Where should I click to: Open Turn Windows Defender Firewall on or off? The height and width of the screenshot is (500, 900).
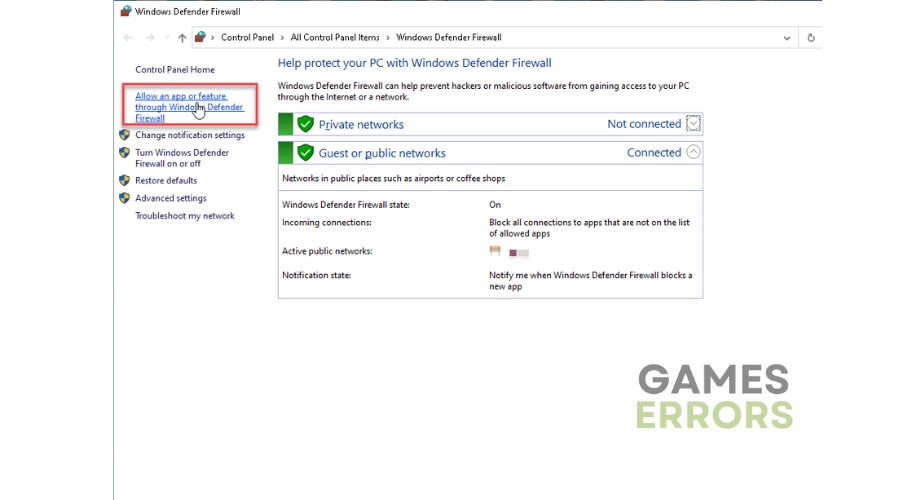point(182,158)
